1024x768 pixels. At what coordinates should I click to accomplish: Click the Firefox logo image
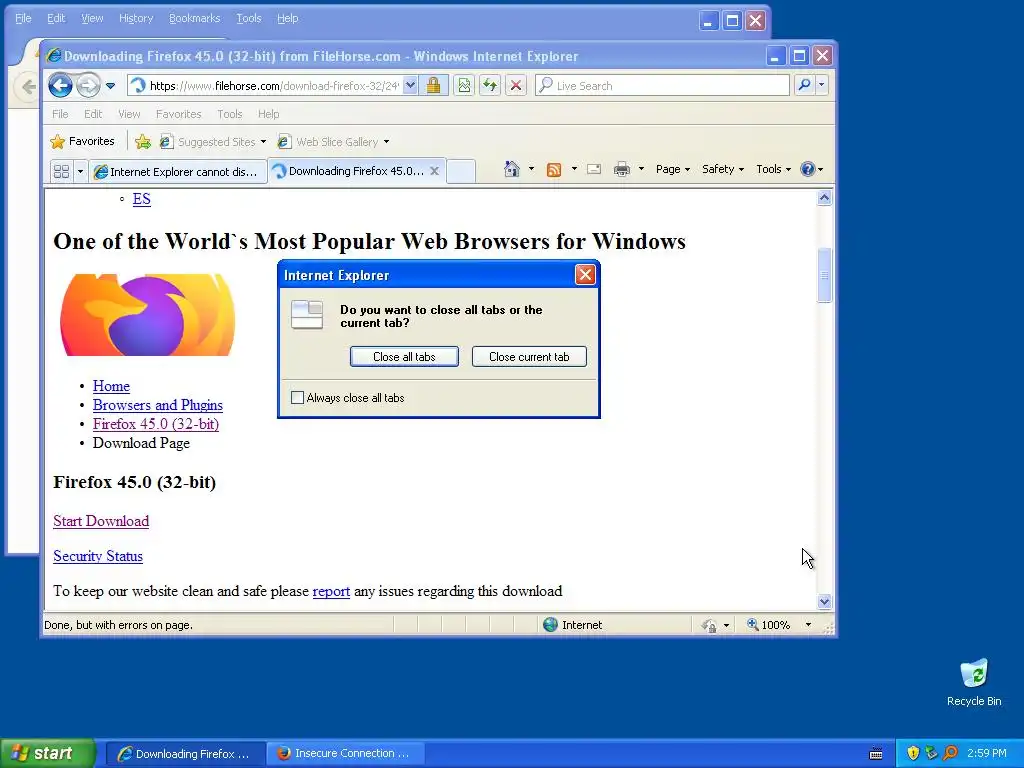[x=148, y=315]
